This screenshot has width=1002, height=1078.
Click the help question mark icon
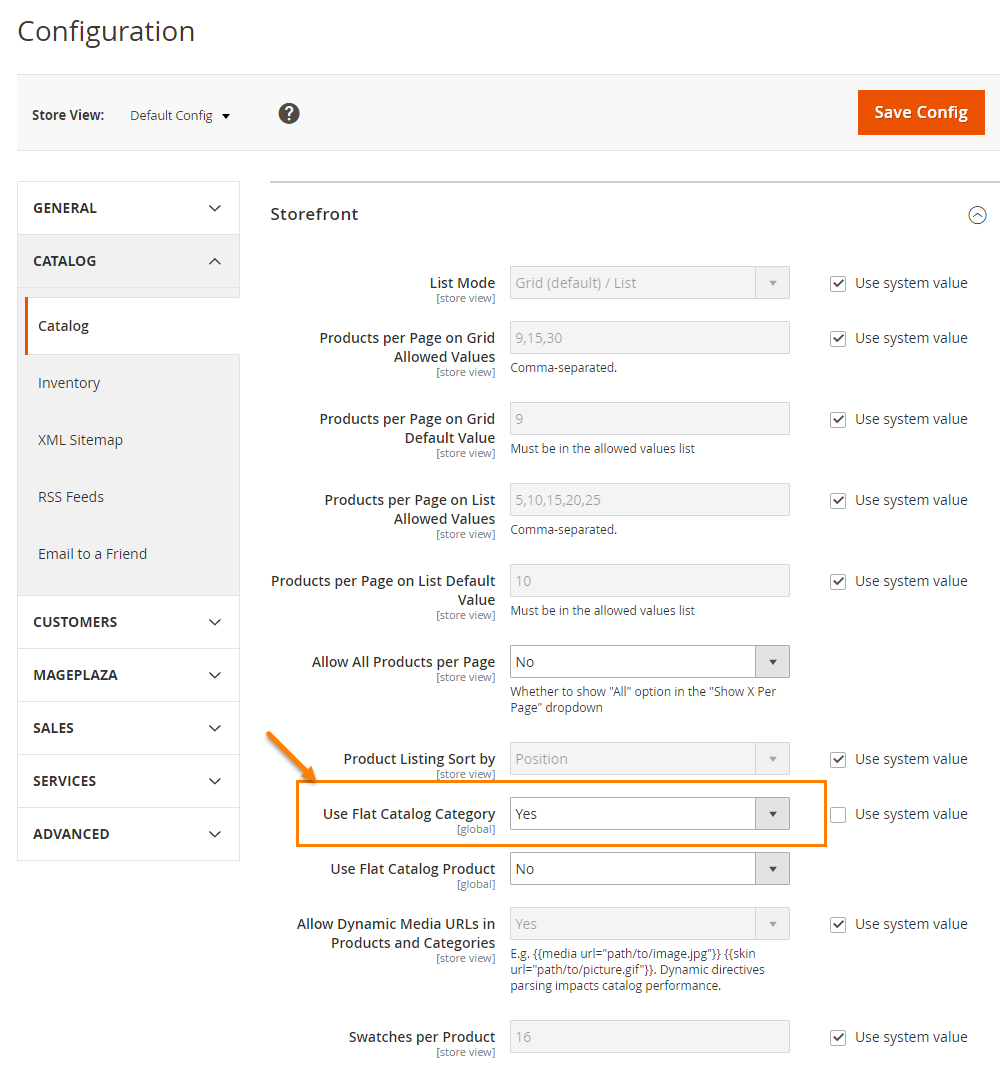289,113
